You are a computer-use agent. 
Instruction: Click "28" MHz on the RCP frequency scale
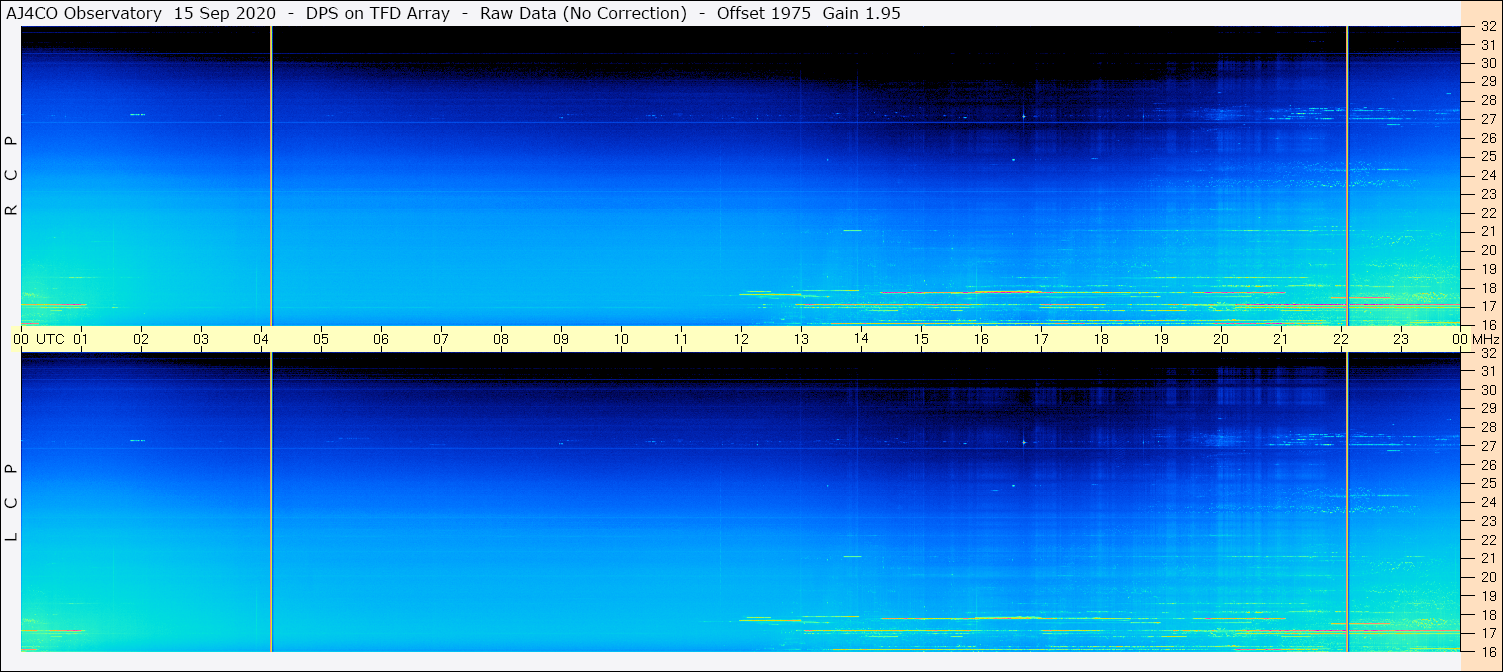[1488, 101]
